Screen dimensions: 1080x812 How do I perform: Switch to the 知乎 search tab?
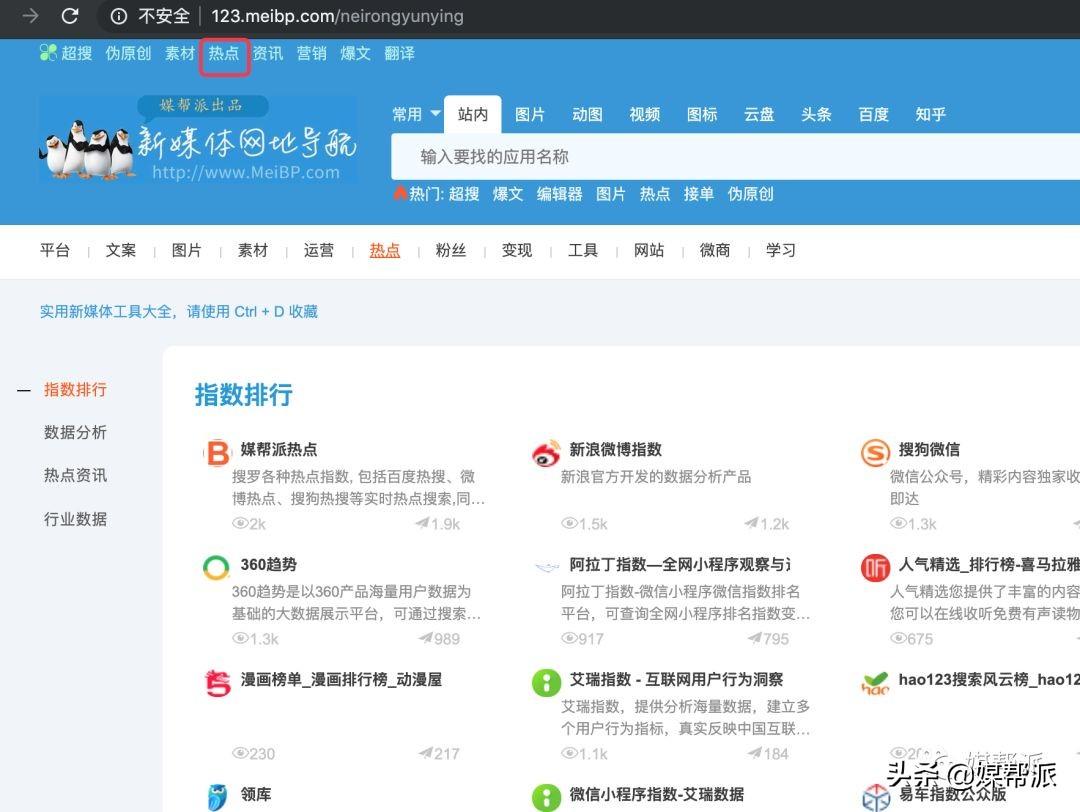pos(931,114)
